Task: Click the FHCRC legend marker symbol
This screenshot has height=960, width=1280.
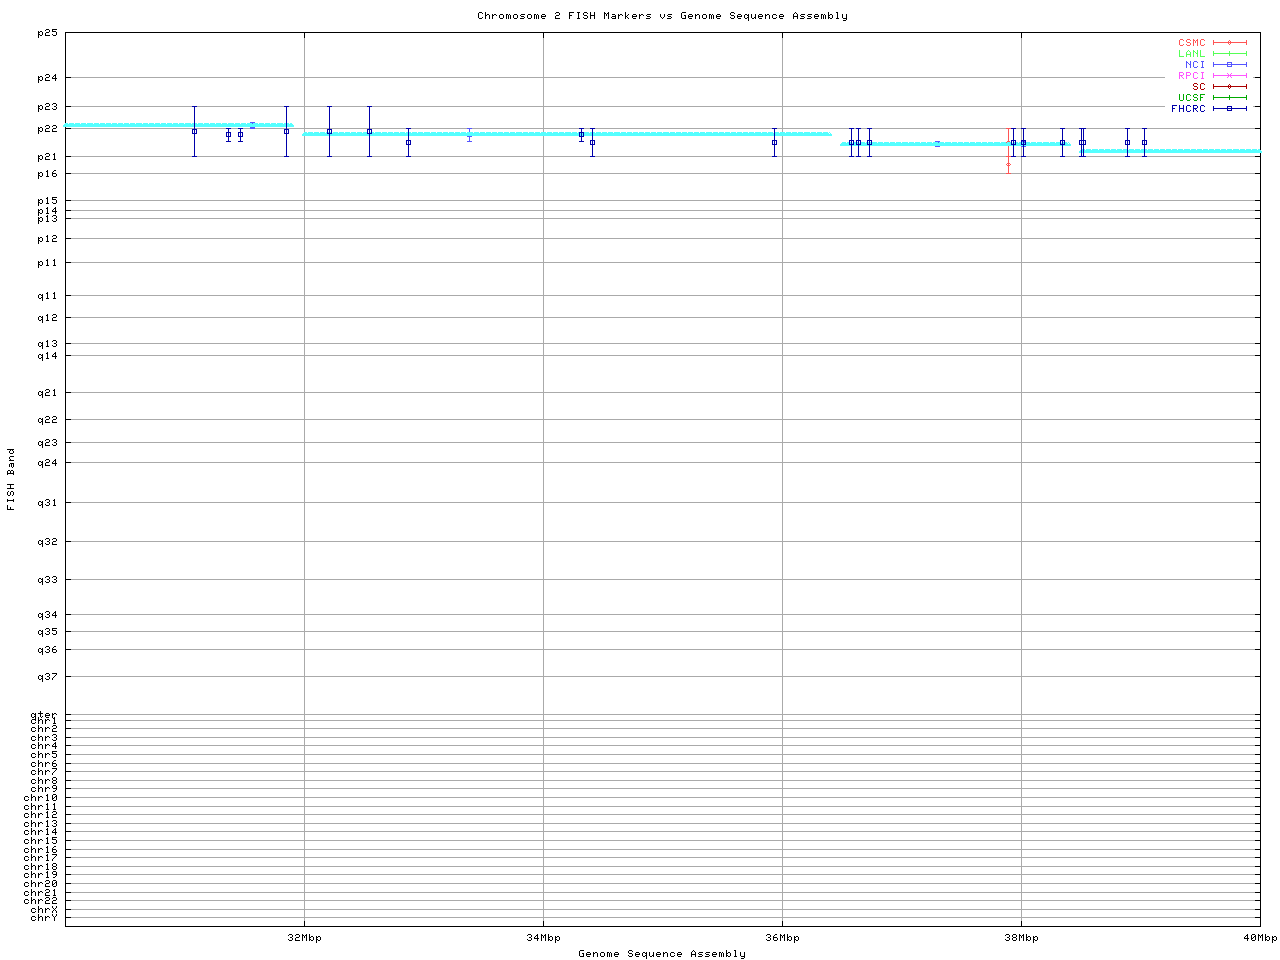Action: point(1229,109)
